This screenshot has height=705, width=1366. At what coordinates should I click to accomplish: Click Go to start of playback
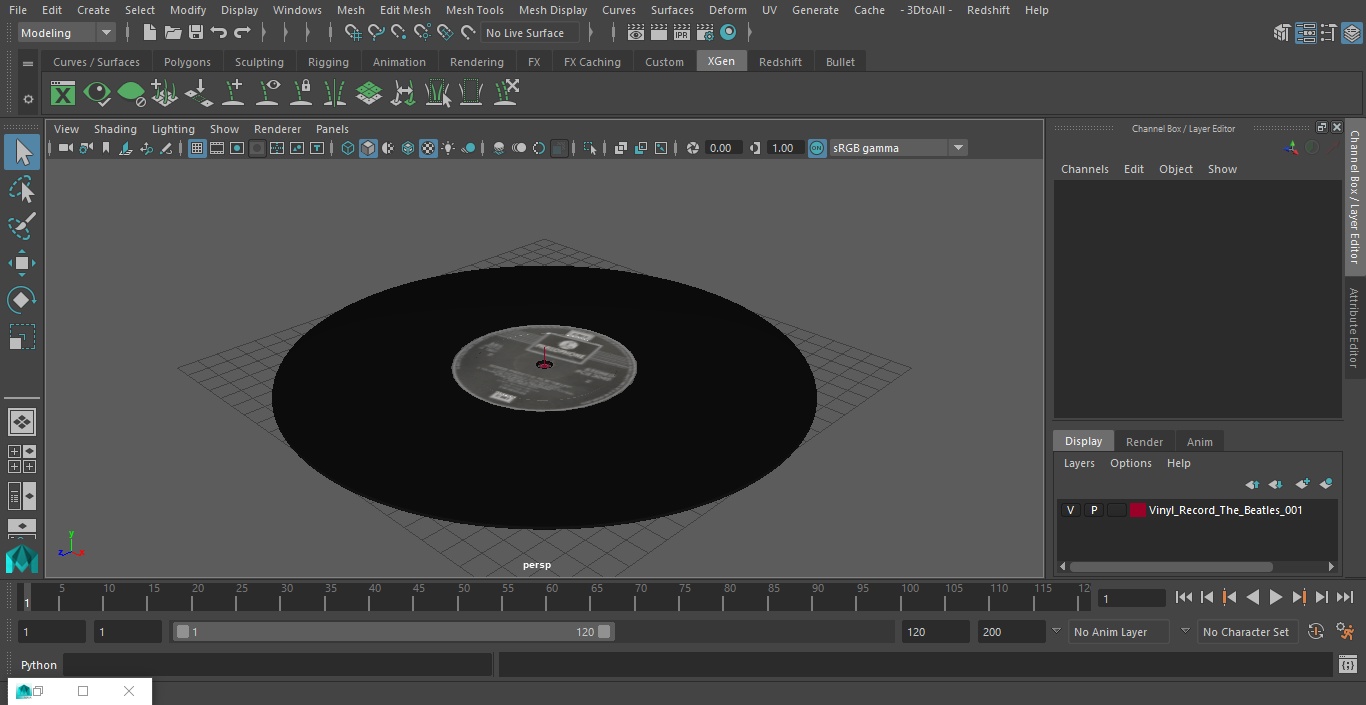point(1184,597)
